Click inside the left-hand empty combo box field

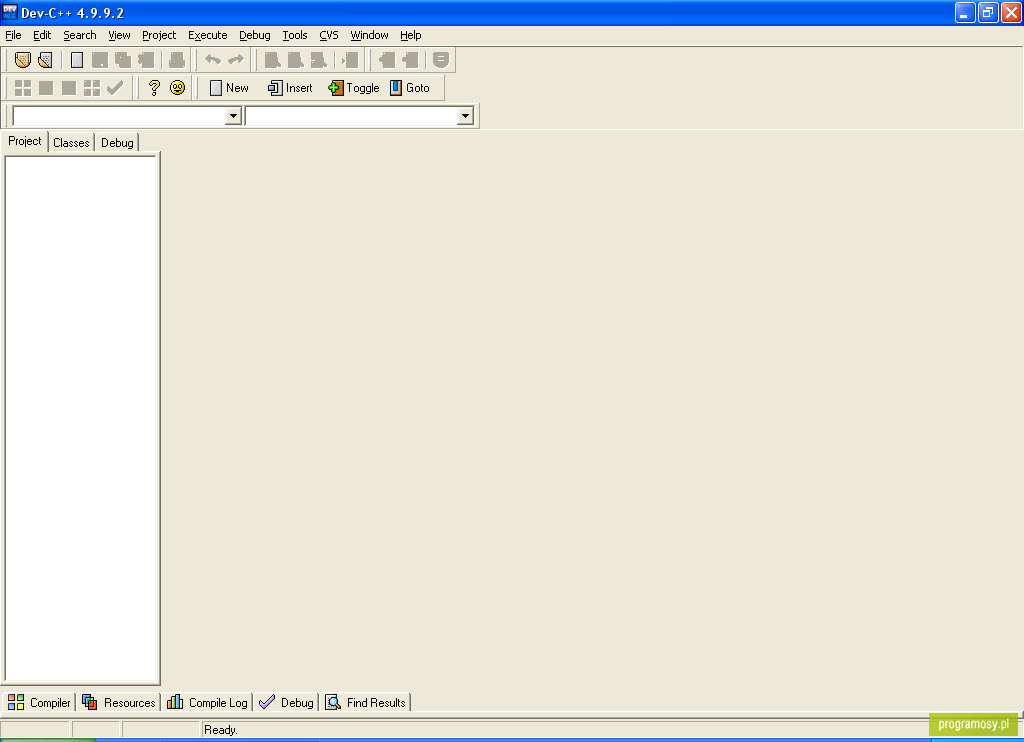[x=120, y=116]
